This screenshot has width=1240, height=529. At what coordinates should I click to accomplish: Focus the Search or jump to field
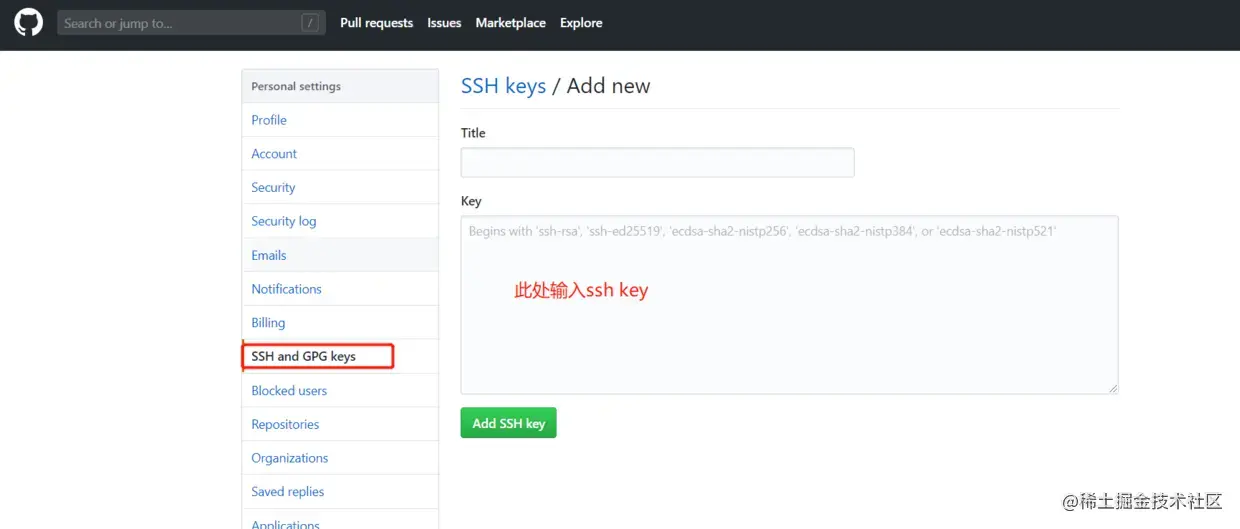[x=191, y=23]
